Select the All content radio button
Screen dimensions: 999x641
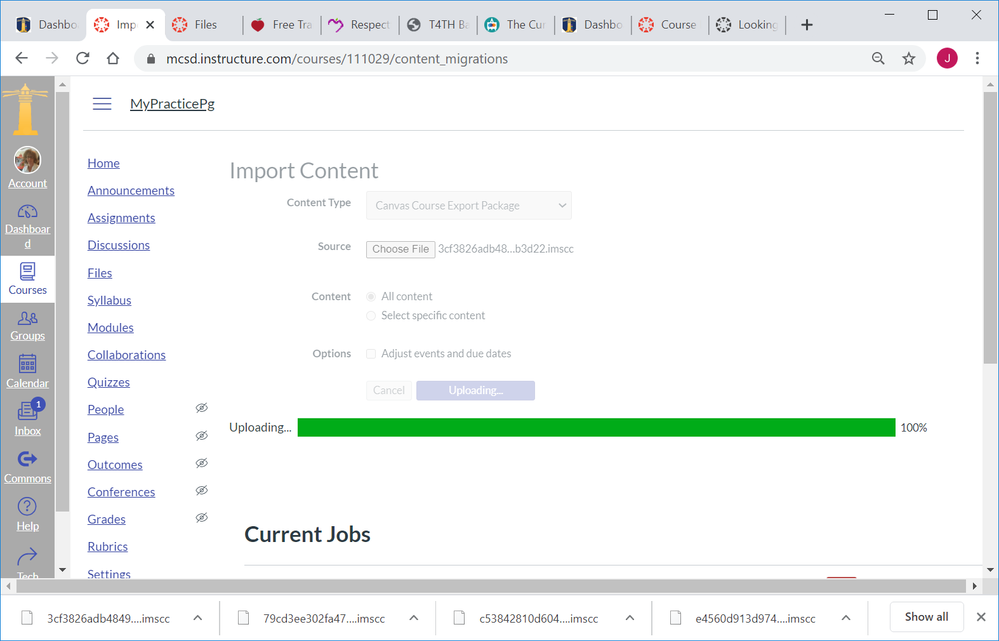pyautogui.click(x=371, y=297)
